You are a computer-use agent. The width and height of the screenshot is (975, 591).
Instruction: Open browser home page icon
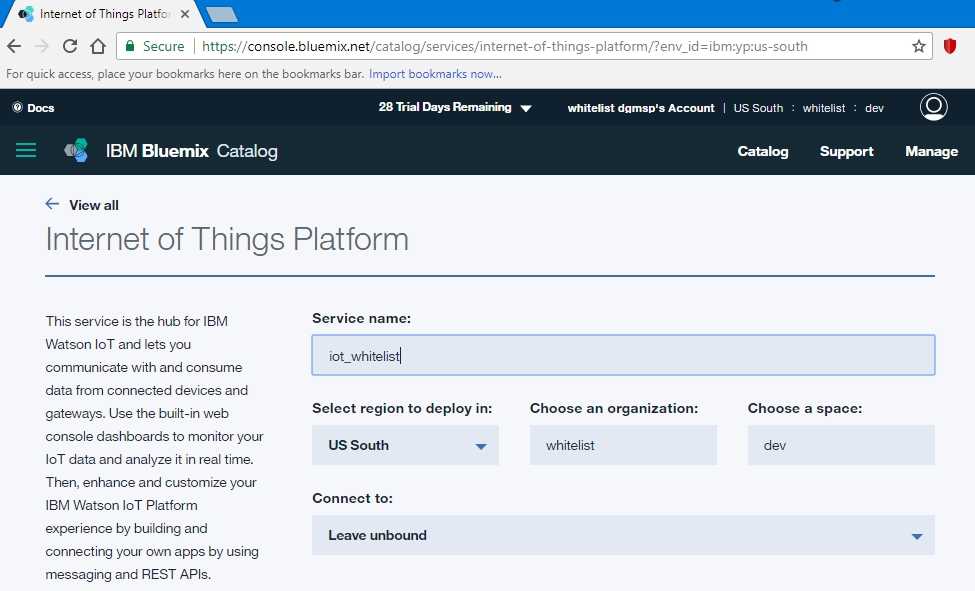pyautogui.click(x=98, y=46)
